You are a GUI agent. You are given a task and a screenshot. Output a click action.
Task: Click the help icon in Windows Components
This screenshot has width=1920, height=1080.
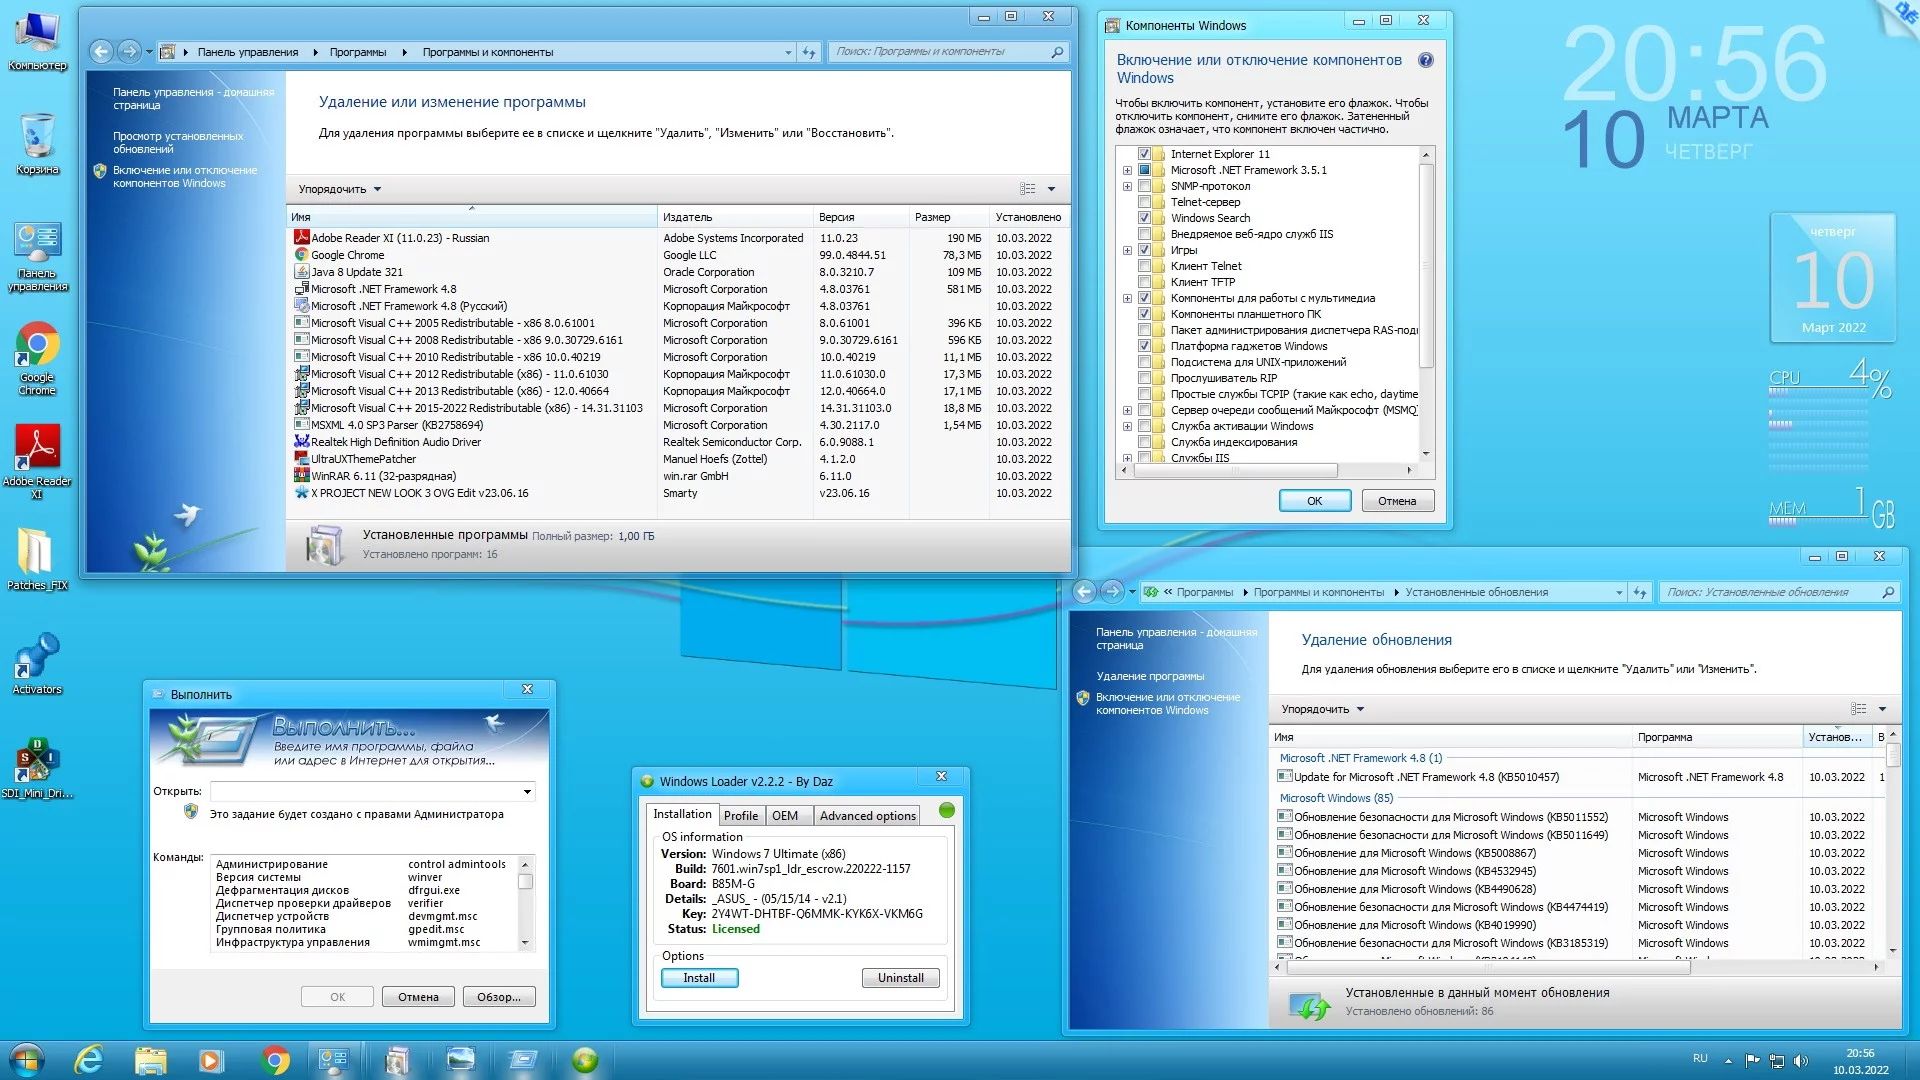[1426, 60]
